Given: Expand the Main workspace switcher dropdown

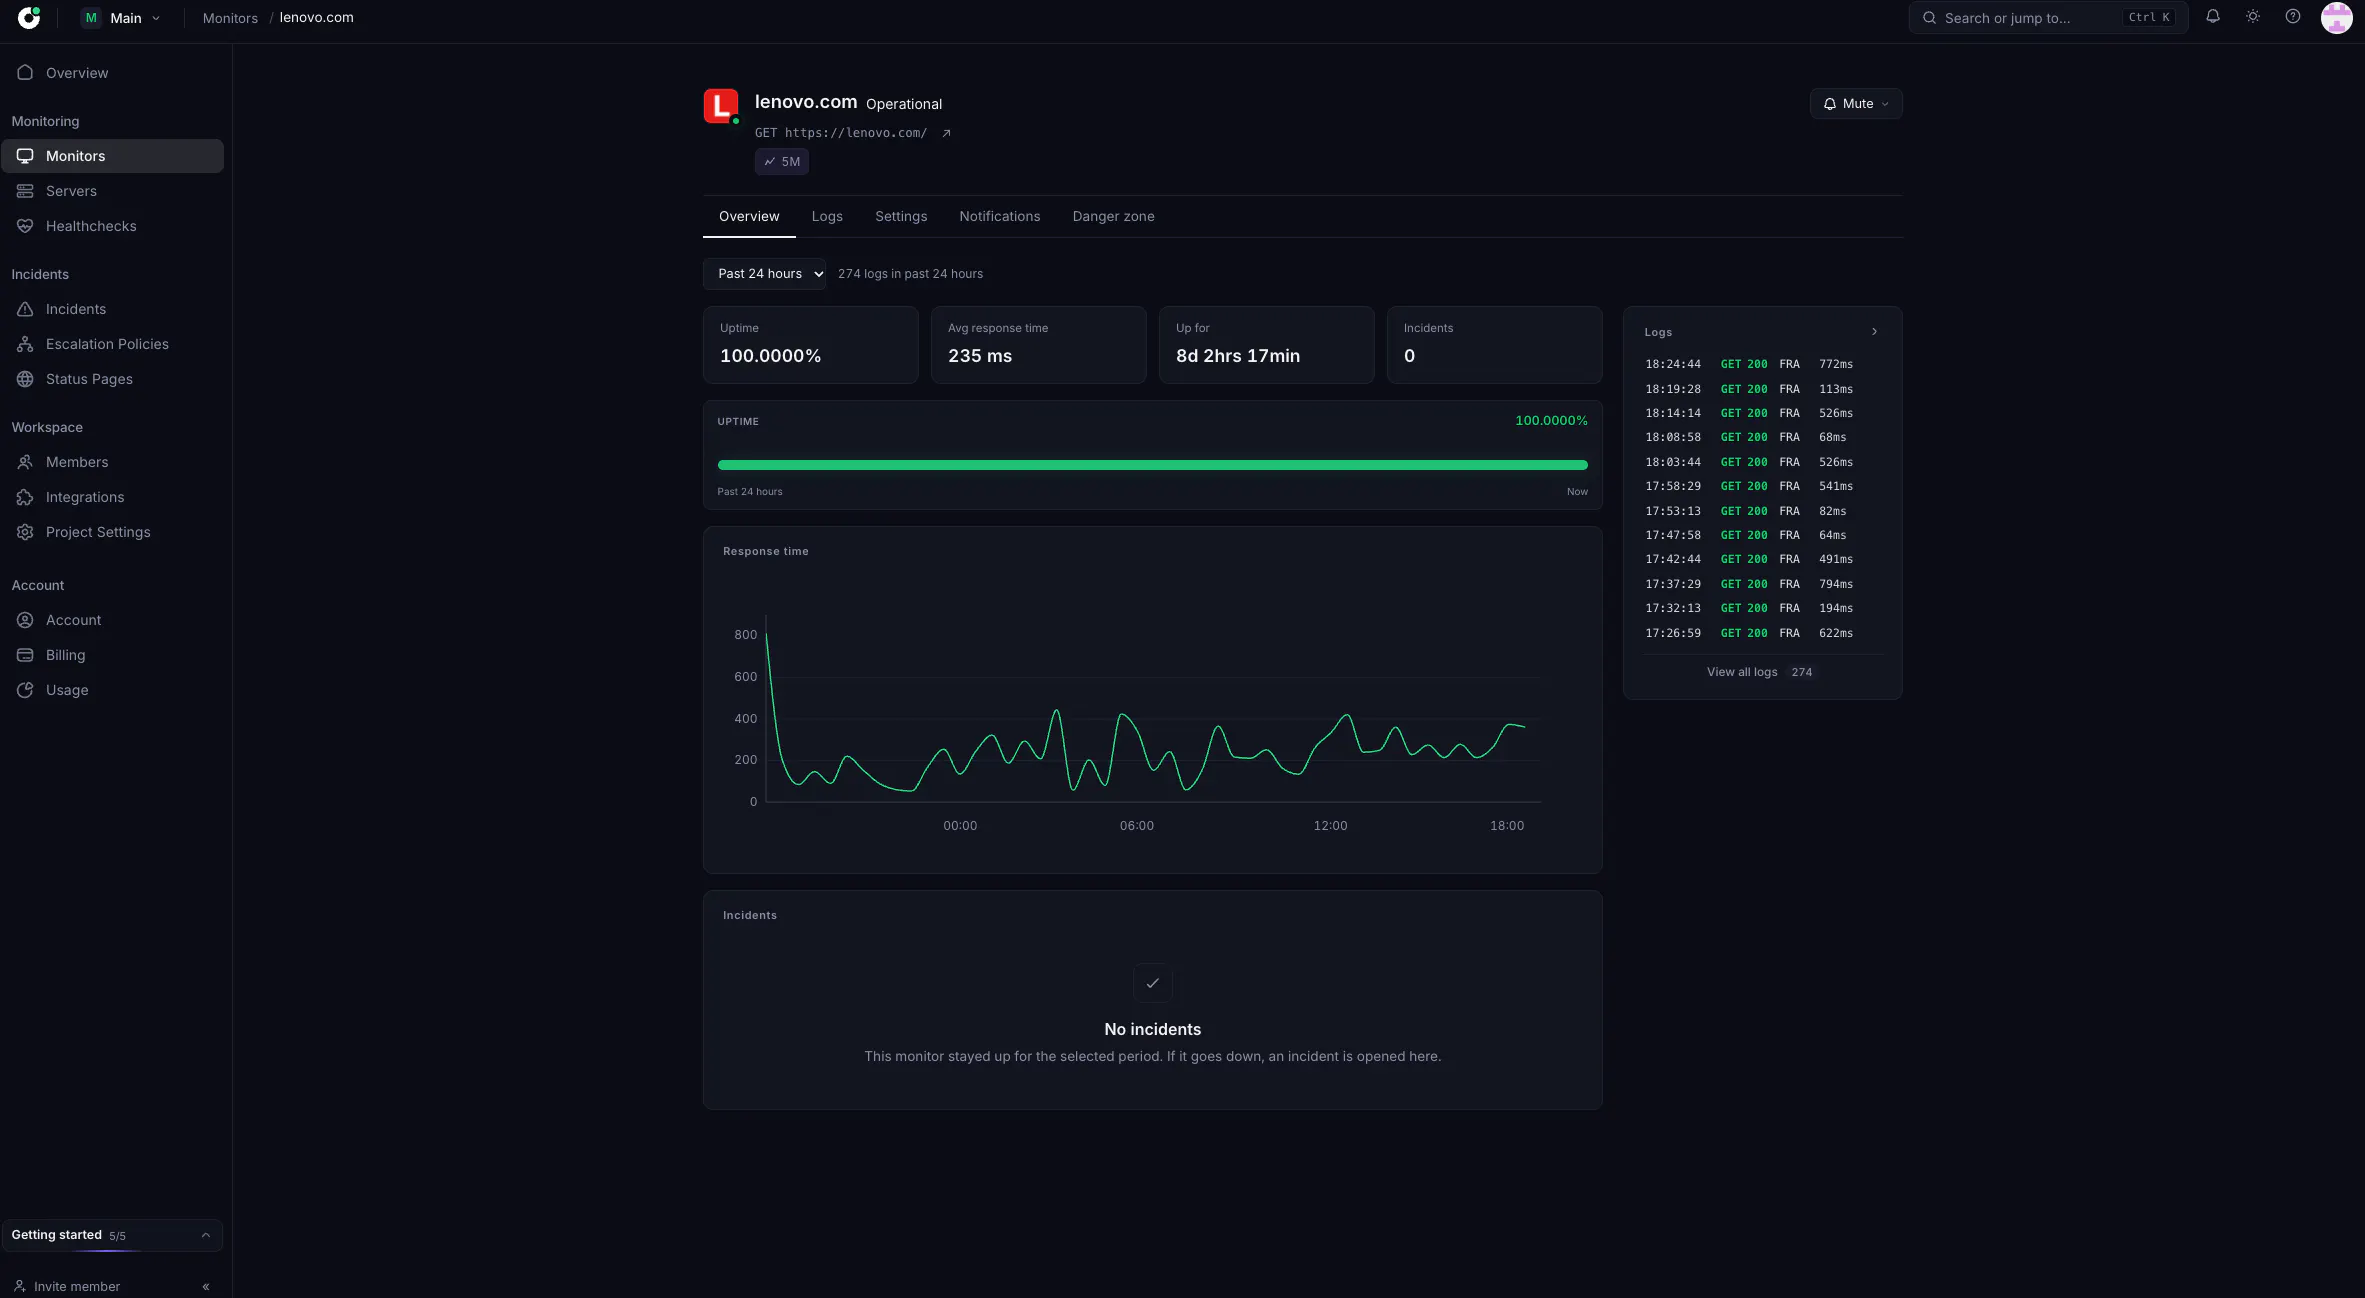Looking at the screenshot, I should (x=121, y=18).
